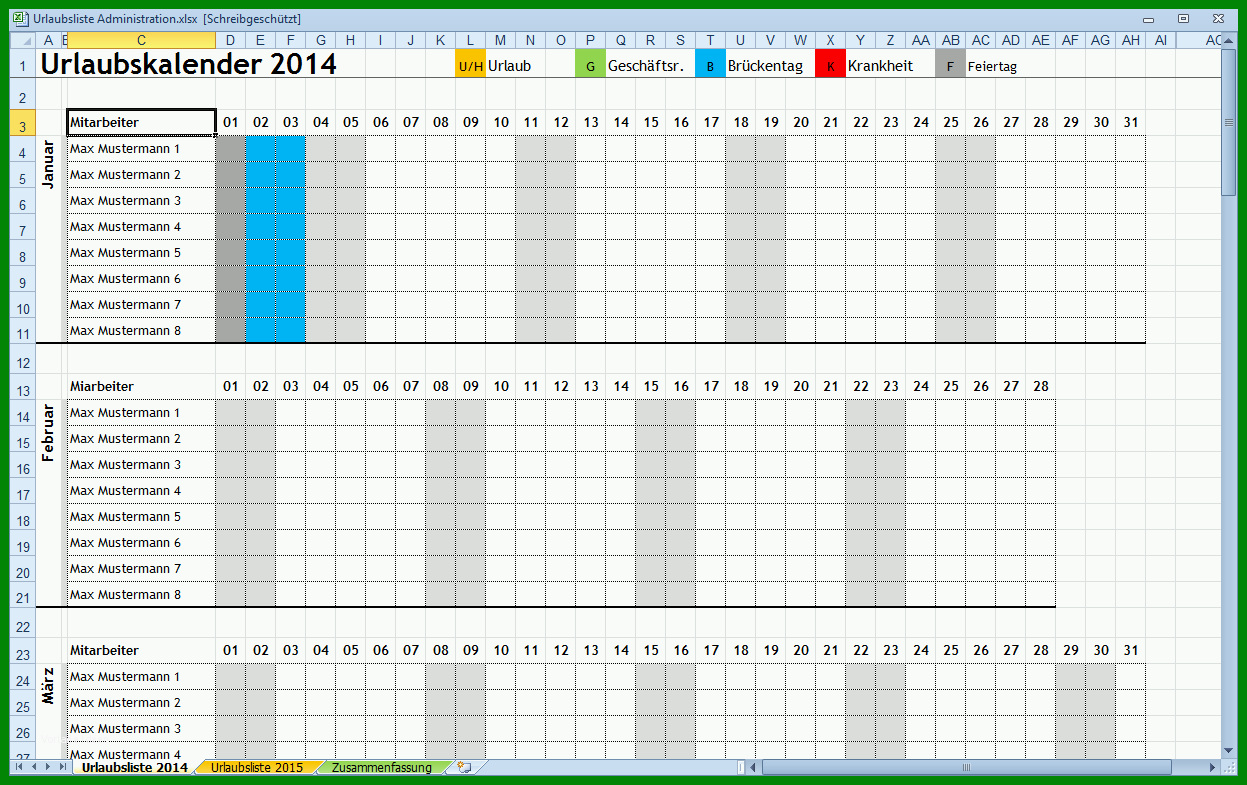Click the tab bar split handle beside the horizontal scrollbar

pyautogui.click(x=741, y=767)
